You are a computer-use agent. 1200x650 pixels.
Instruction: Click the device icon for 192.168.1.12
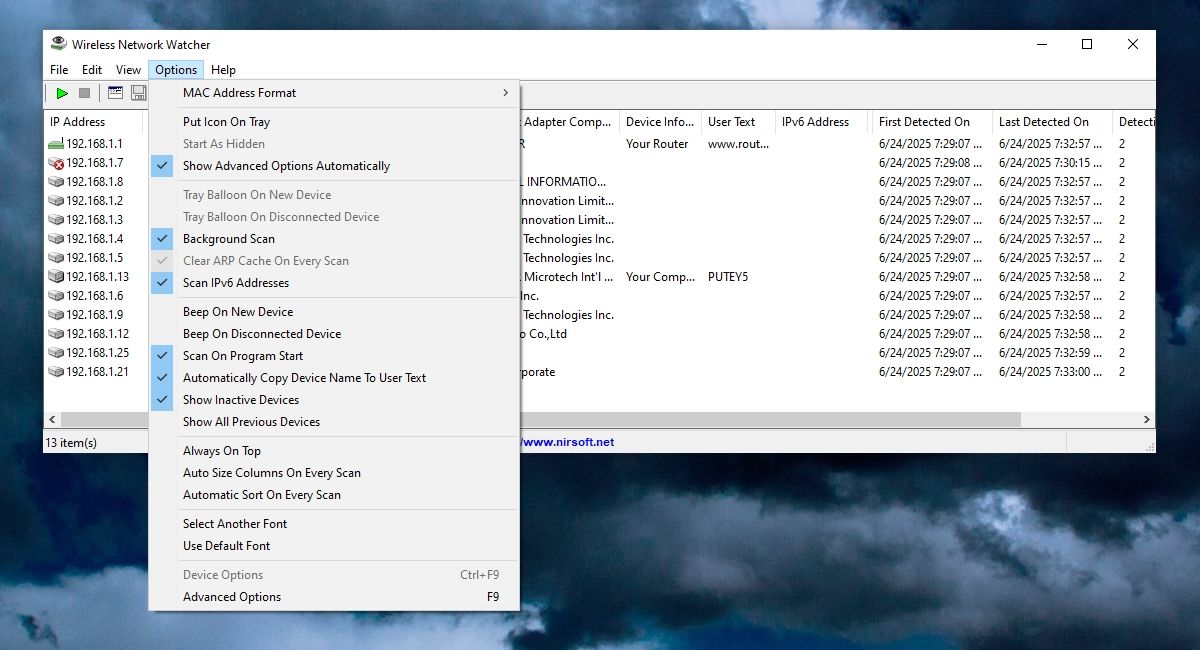coord(56,334)
